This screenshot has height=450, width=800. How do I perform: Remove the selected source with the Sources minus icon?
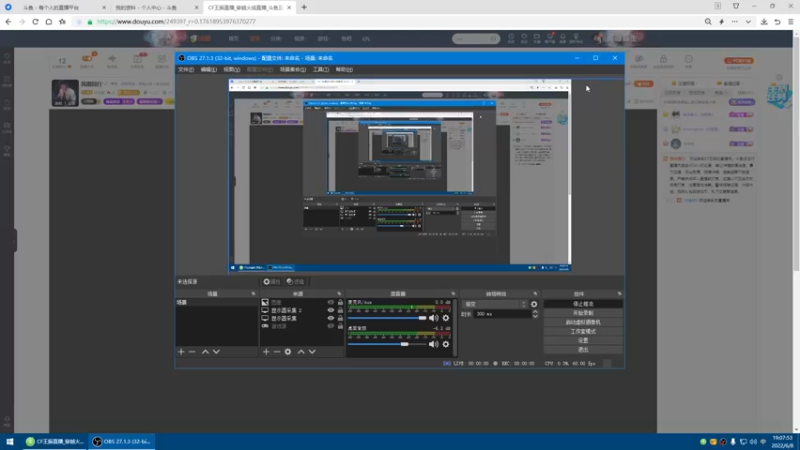[277, 352]
